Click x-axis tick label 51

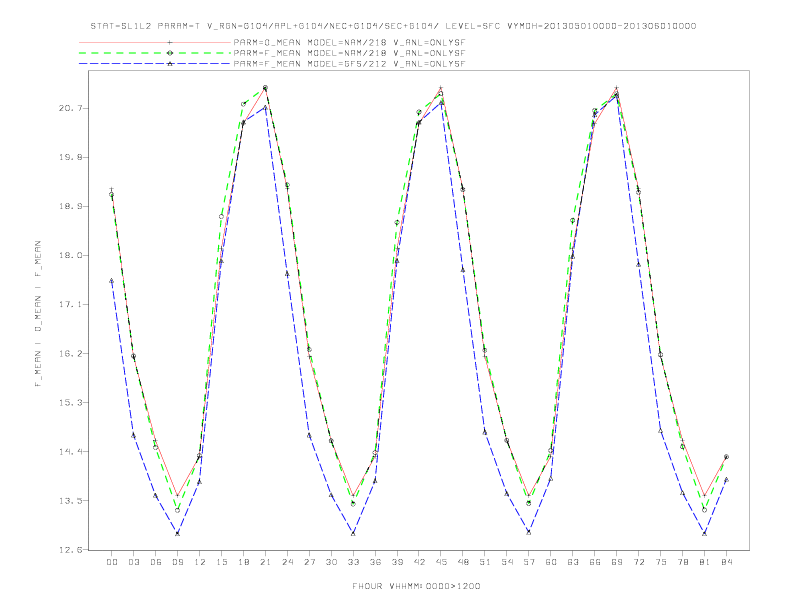point(485,562)
